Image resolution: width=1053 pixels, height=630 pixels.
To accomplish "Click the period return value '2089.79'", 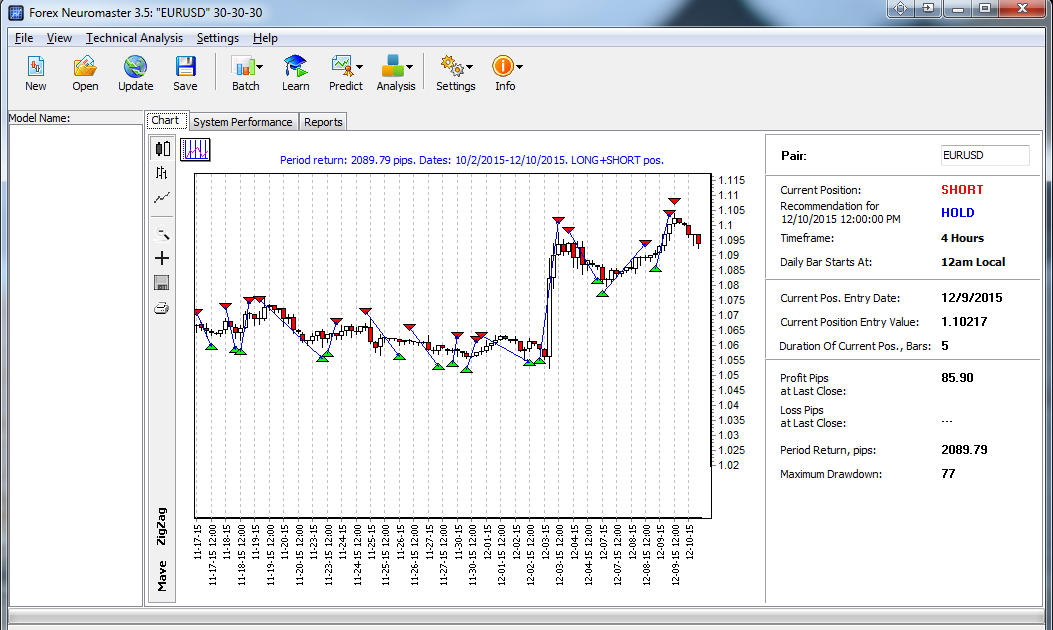I will pos(964,450).
